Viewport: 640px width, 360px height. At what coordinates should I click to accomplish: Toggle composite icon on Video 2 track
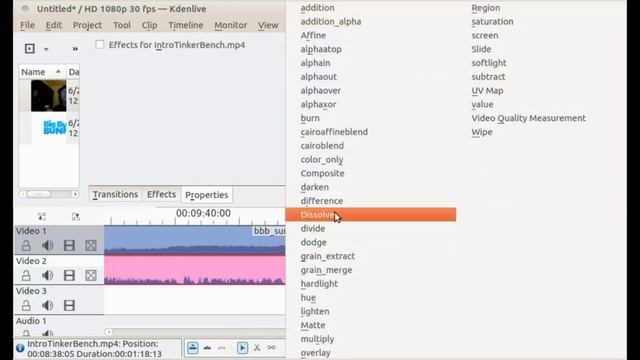click(91, 276)
